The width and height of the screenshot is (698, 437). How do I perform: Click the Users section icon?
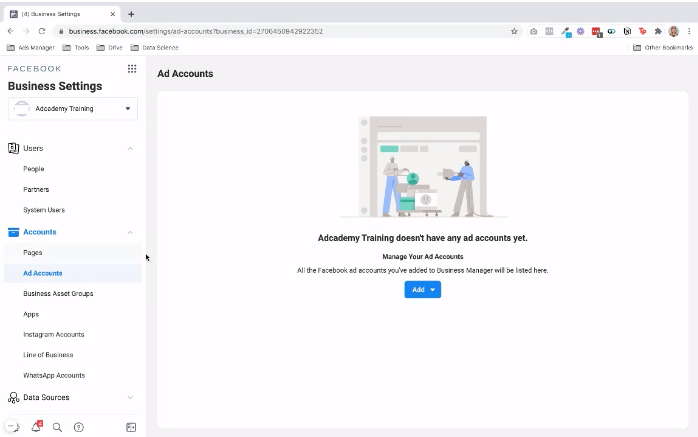[13, 148]
